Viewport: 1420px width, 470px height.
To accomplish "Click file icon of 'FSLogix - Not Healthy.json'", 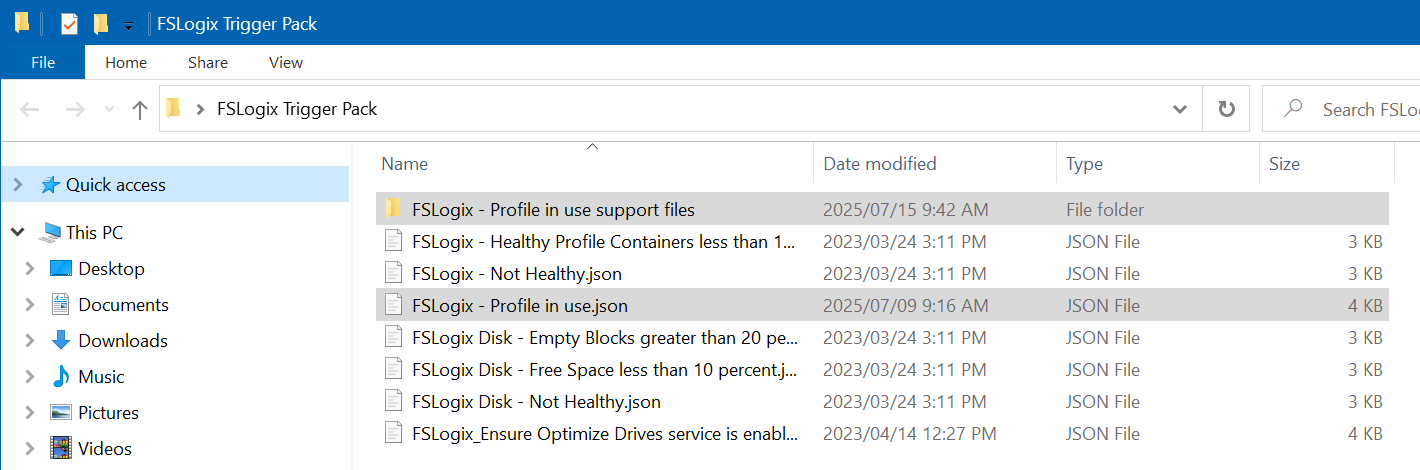I will tap(393, 274).
